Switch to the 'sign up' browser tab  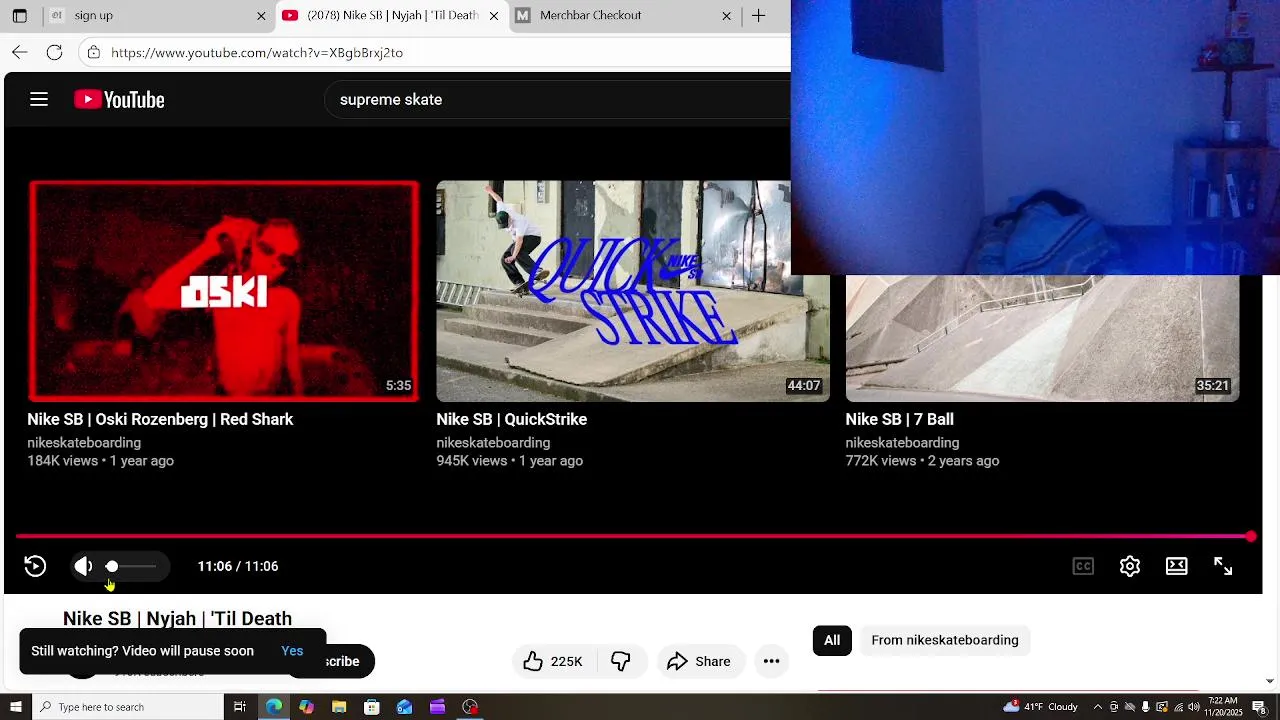(x=150, y=15)
